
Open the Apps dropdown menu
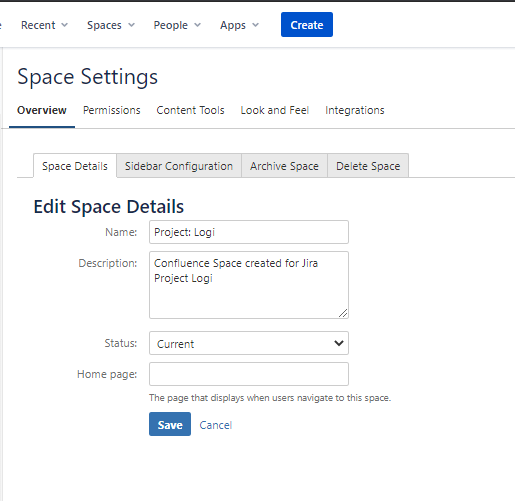239,25
